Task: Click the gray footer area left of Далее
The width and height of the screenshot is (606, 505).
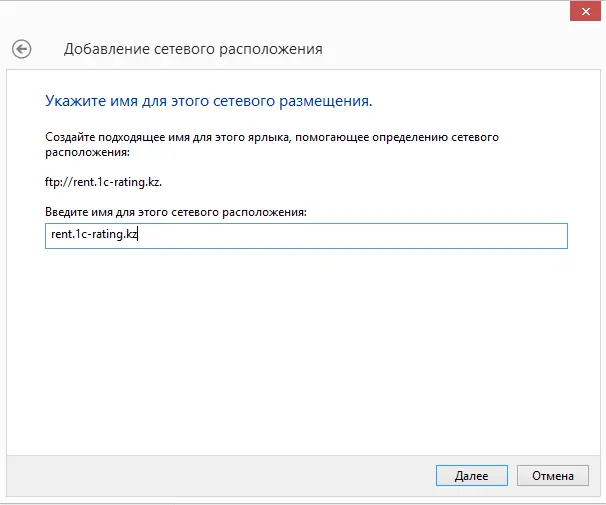Action: click(220, 475)
